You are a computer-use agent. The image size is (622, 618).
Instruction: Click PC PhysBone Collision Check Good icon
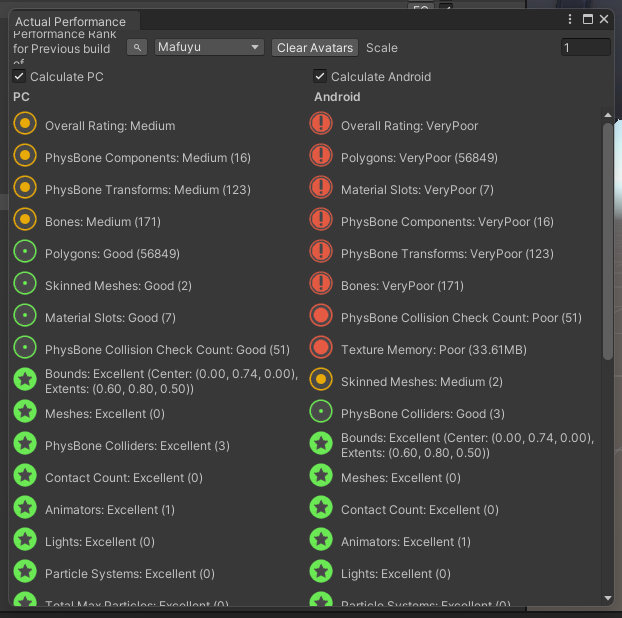tap(25, 347)
